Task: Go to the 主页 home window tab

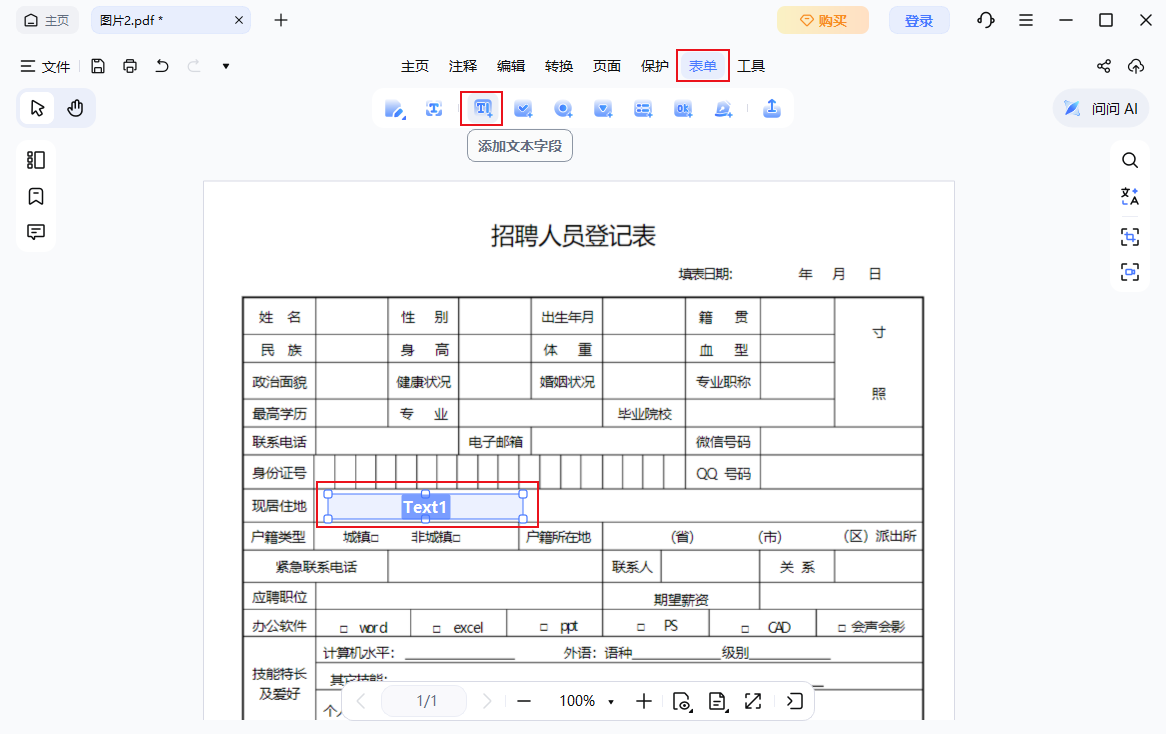Action: [x=47, y=20]
